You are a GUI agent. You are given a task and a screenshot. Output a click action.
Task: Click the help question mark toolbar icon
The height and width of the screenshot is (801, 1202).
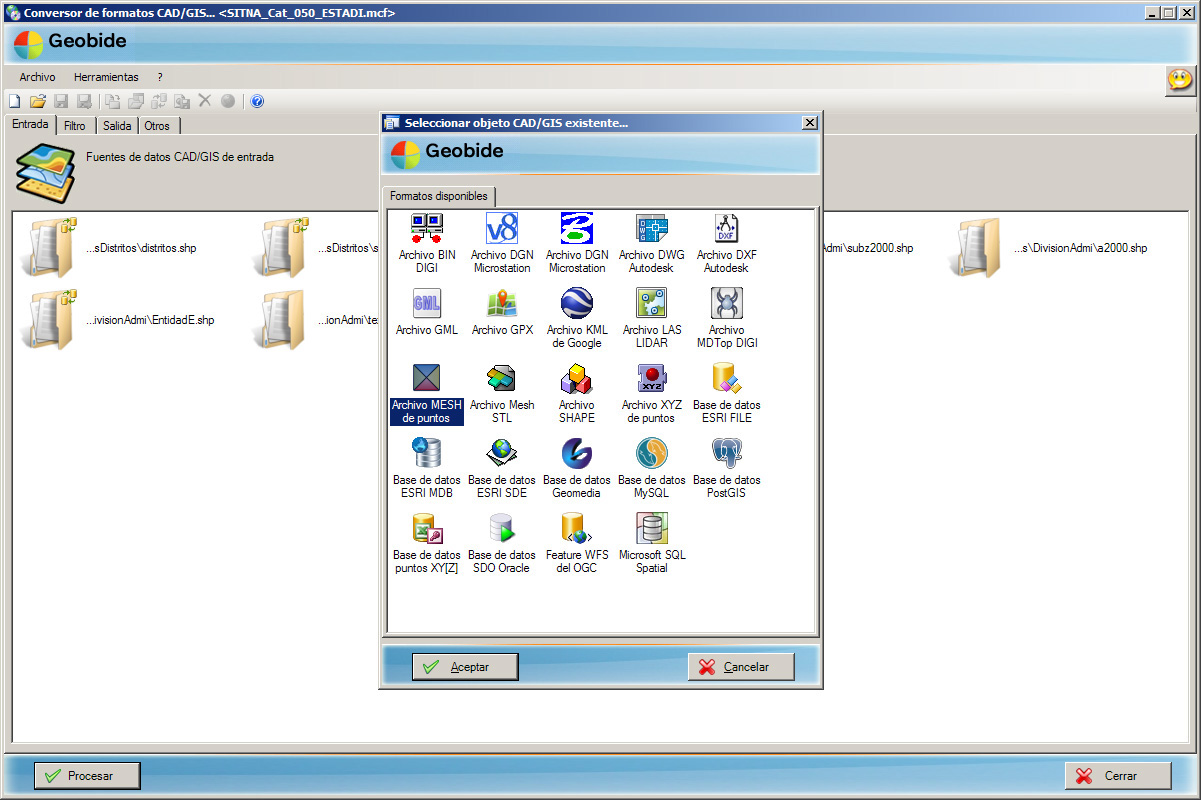click(x=257, y=101)
